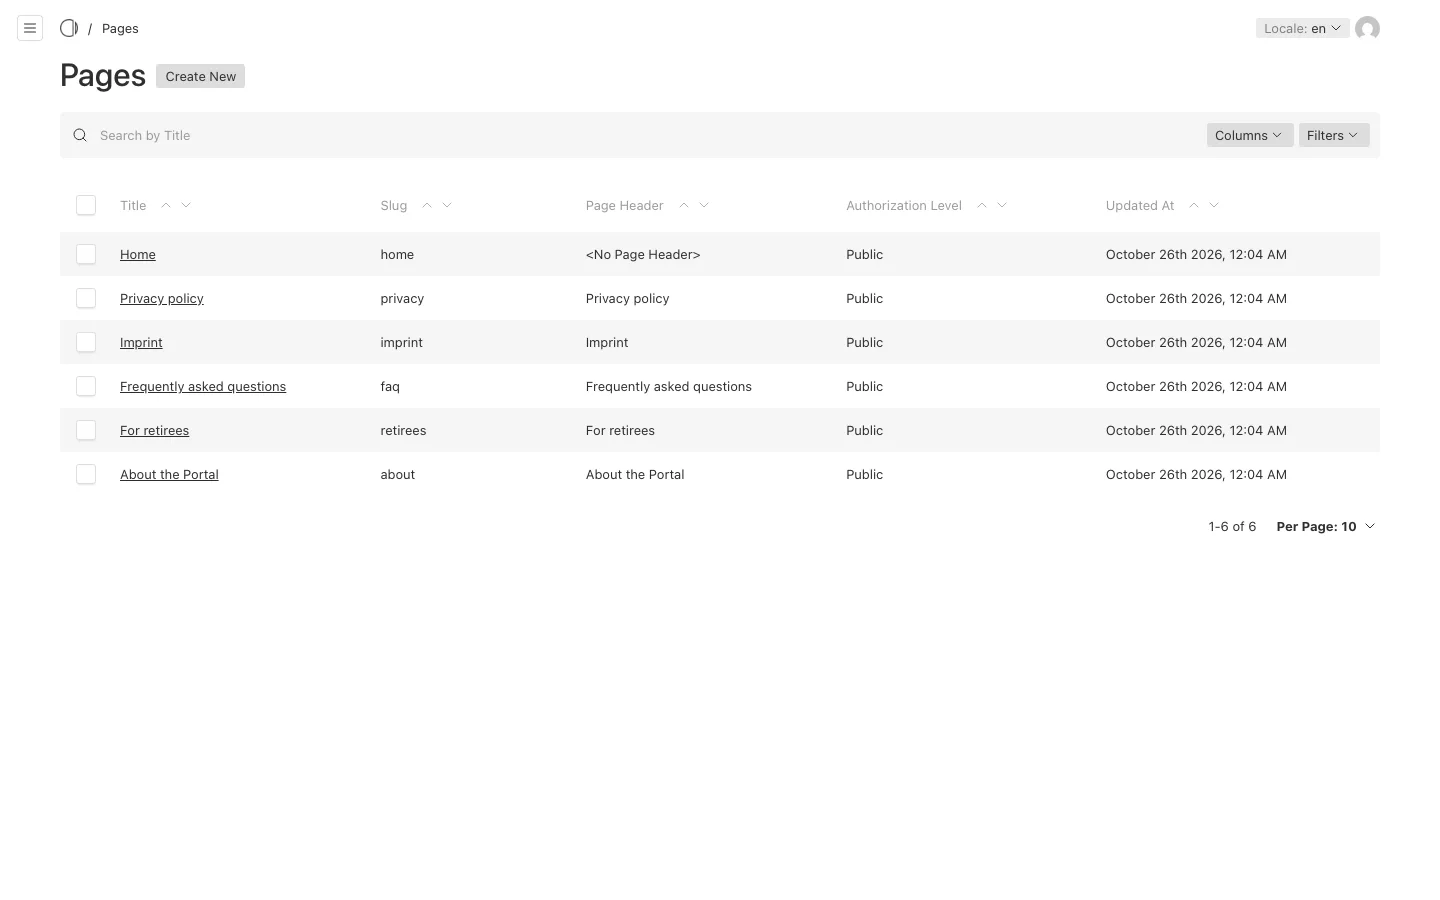Click the search magnifier icon

[x=80, y=135]
